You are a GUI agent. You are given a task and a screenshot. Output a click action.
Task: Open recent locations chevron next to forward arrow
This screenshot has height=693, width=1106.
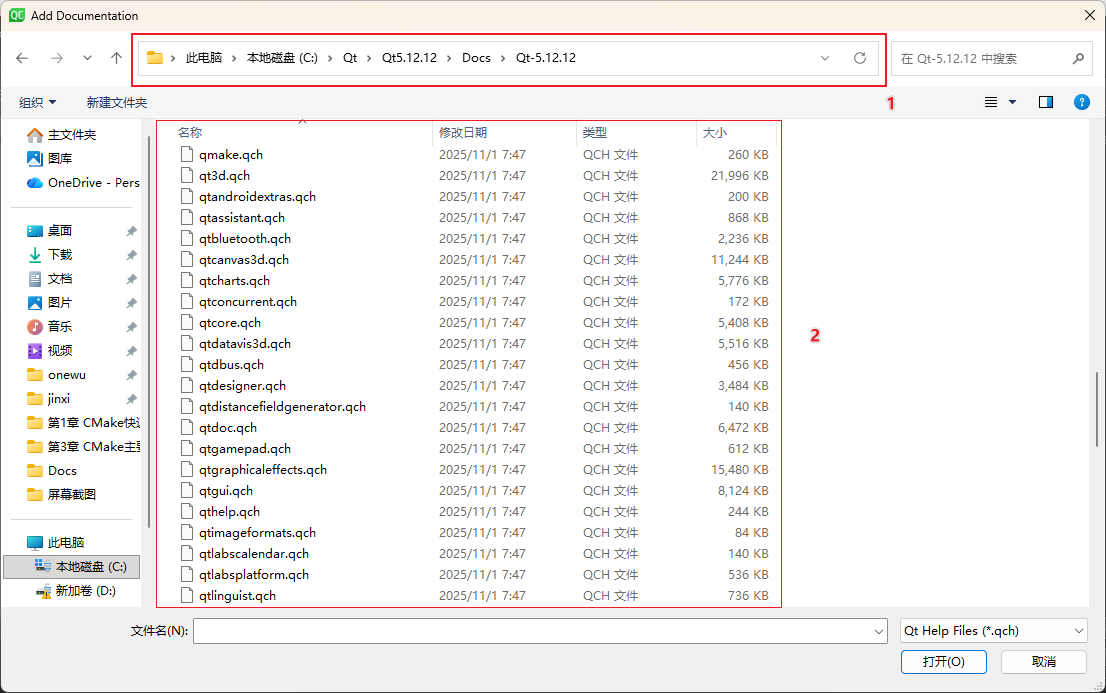coord(87,58)
